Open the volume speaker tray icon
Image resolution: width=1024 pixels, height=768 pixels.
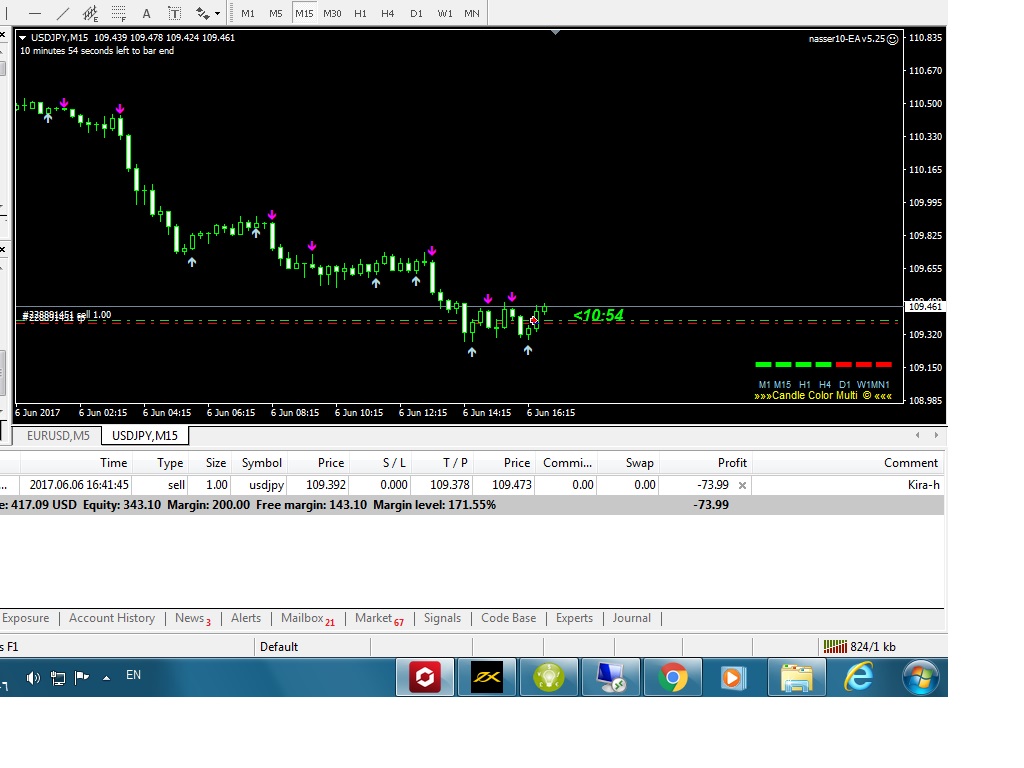pos(33,678)
